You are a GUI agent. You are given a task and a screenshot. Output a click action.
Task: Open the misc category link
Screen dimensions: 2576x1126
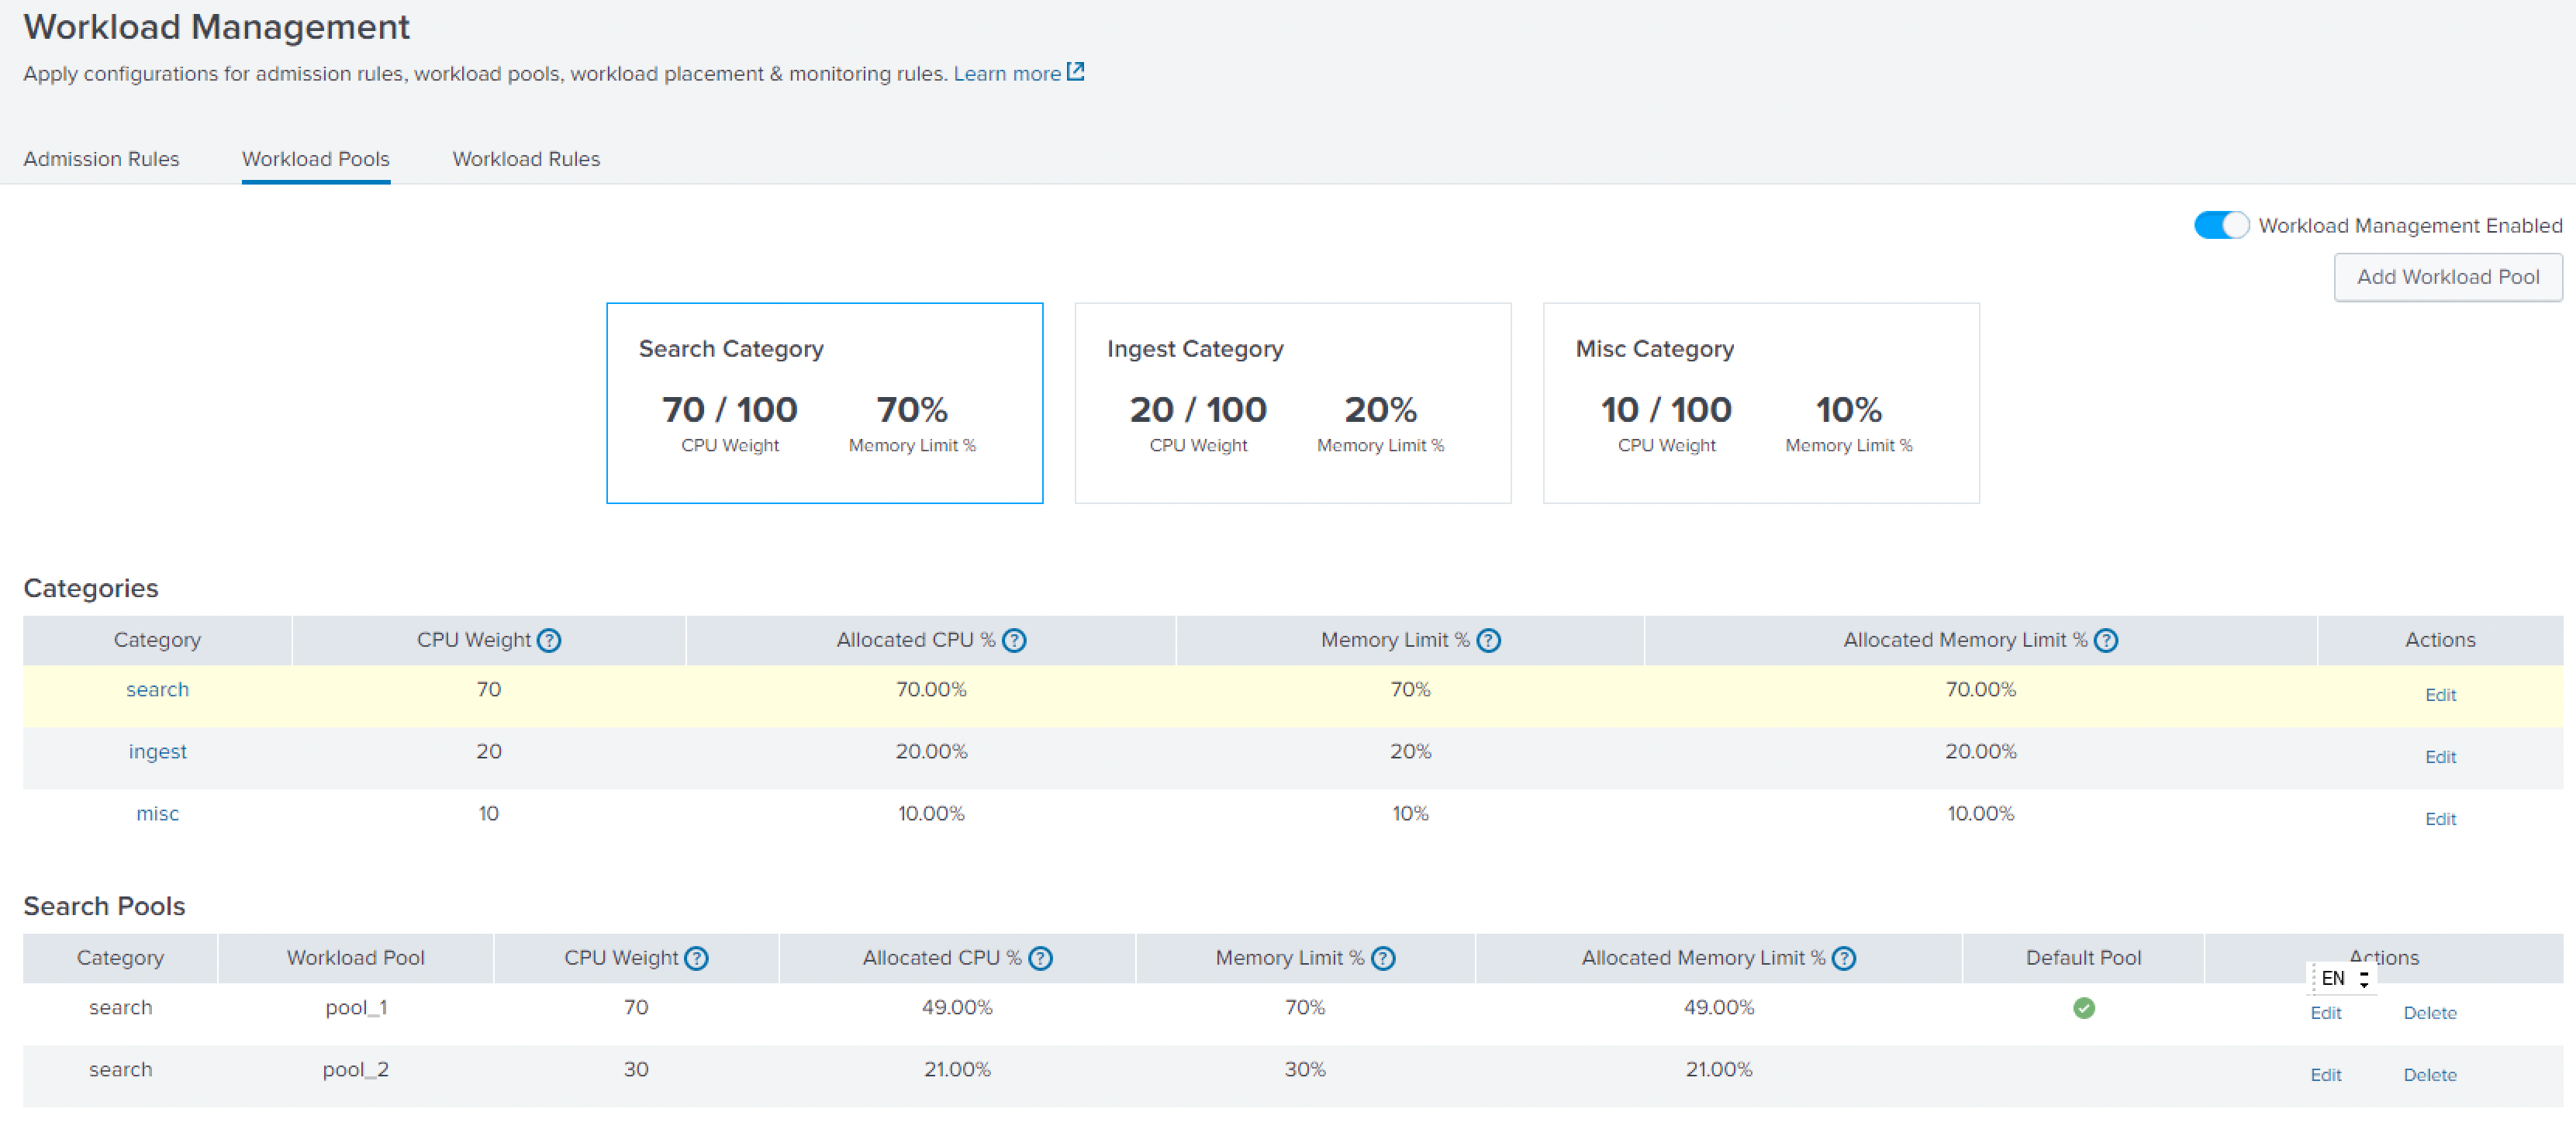click(157, 813)
